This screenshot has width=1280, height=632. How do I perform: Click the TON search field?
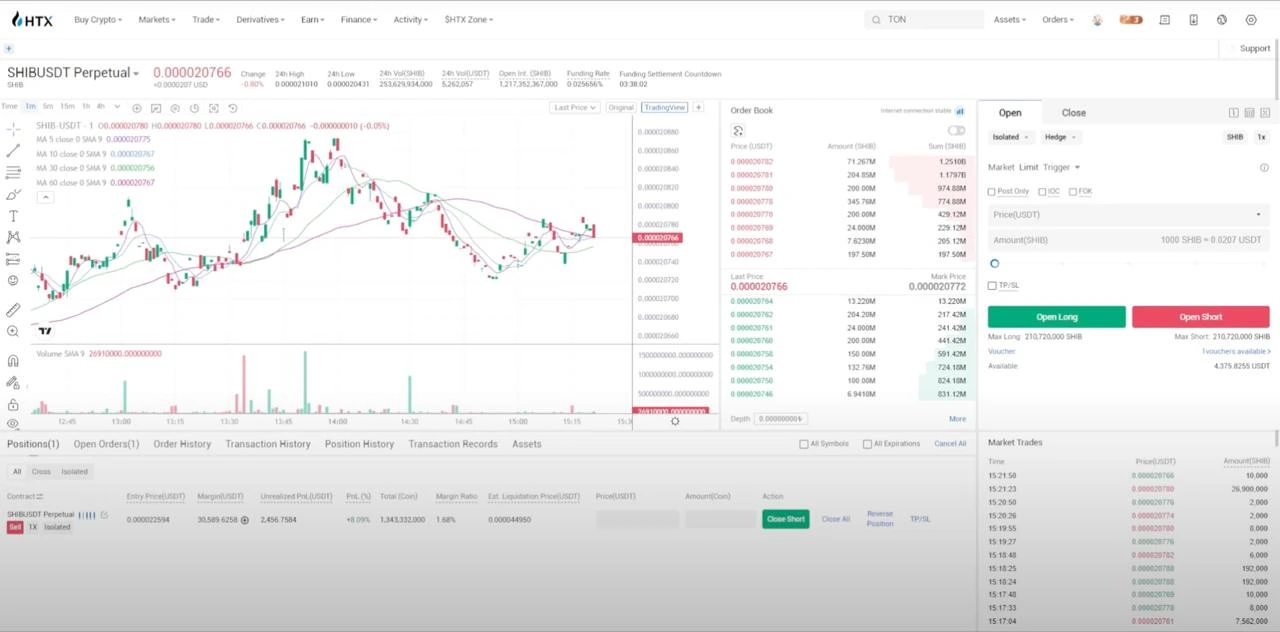tap(925, 20)
